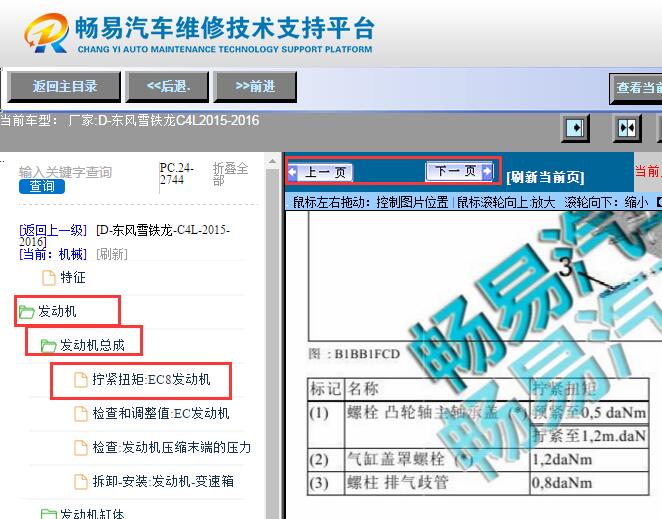Viewport: 662px width, 519px height.
Task: Click 刷新当前页 to refresh the page
Action: tap(545, 177)
